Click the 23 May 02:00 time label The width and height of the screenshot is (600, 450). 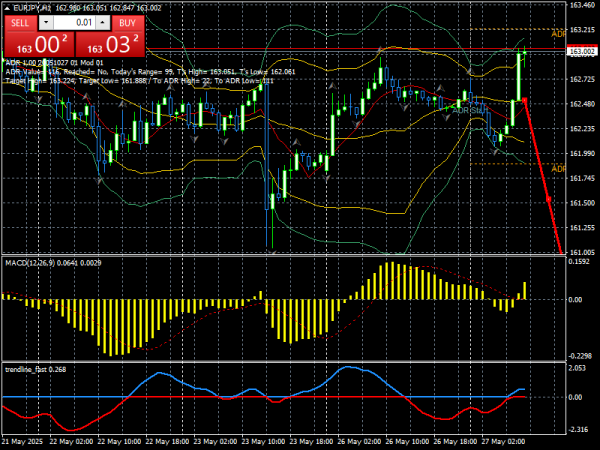click(215, 442)
